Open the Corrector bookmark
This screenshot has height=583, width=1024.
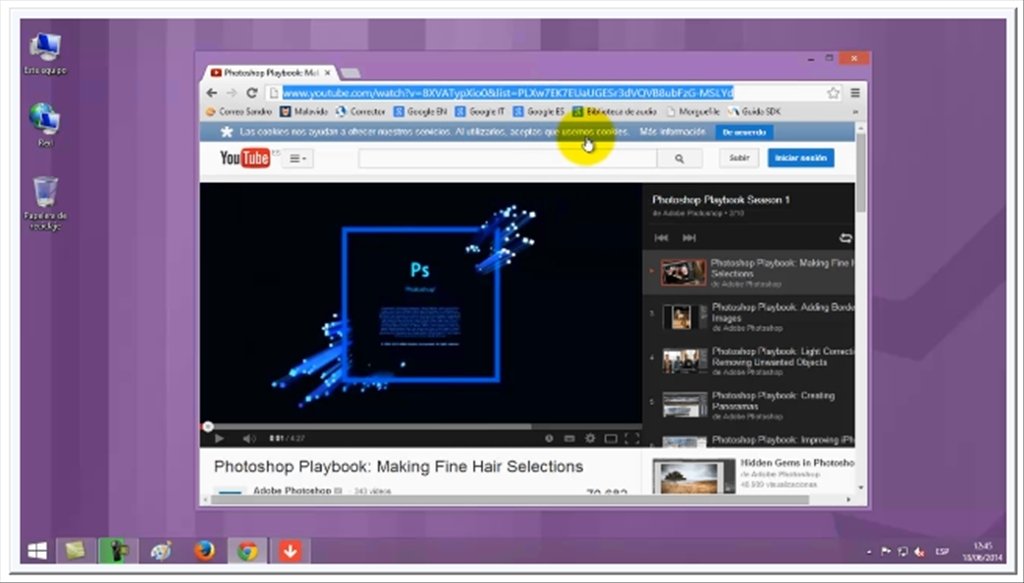(360, 112)
